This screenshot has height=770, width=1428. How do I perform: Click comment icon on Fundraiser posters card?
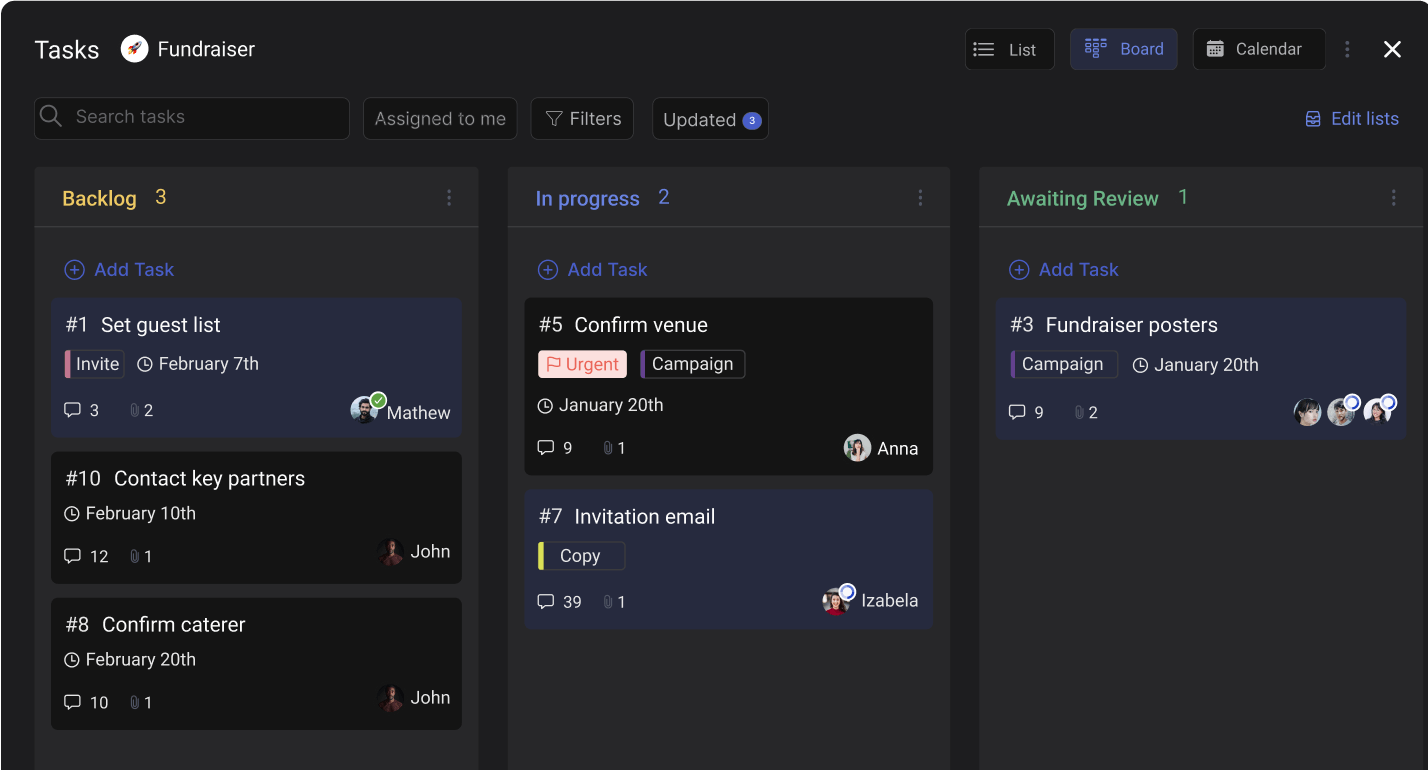tap(1017, 412)
